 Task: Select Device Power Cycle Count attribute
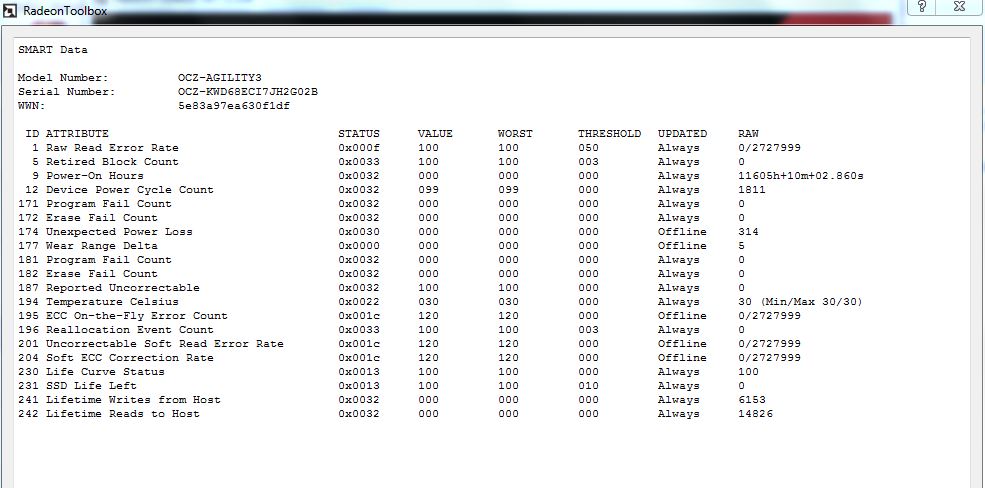(x=129, y=190)
